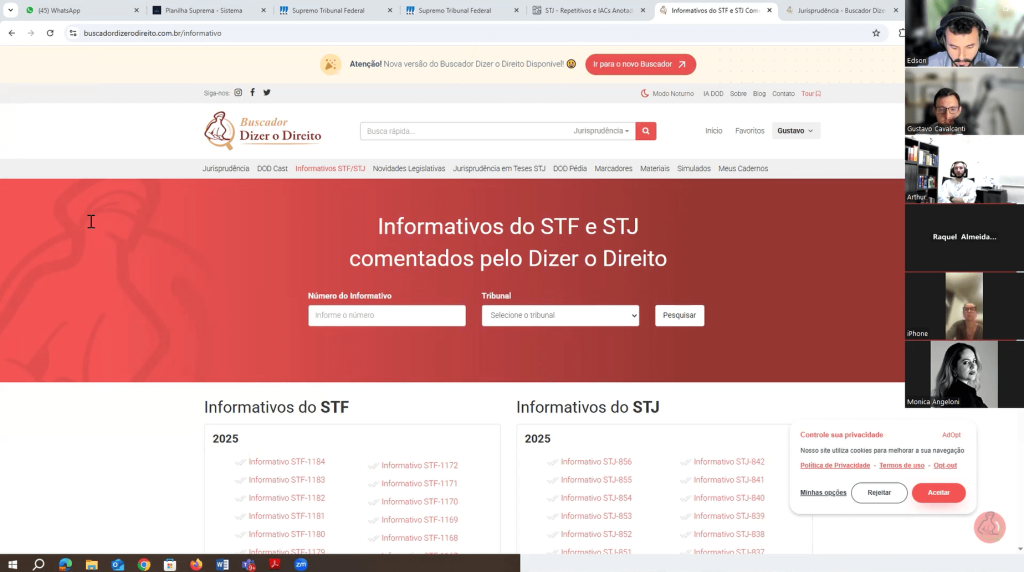The image size is (1024, 572).
Task: Go to Favoritos
Action: (x=750, y=131)
